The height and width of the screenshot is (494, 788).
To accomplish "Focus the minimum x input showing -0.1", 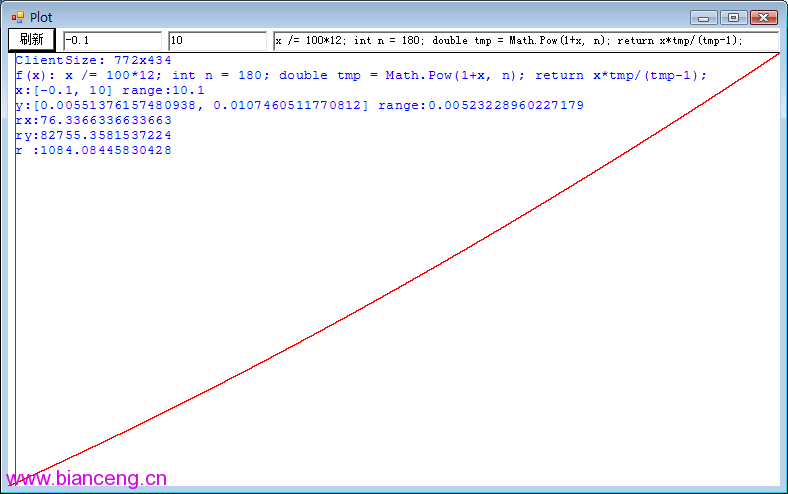I will click(x=113, y=41).
